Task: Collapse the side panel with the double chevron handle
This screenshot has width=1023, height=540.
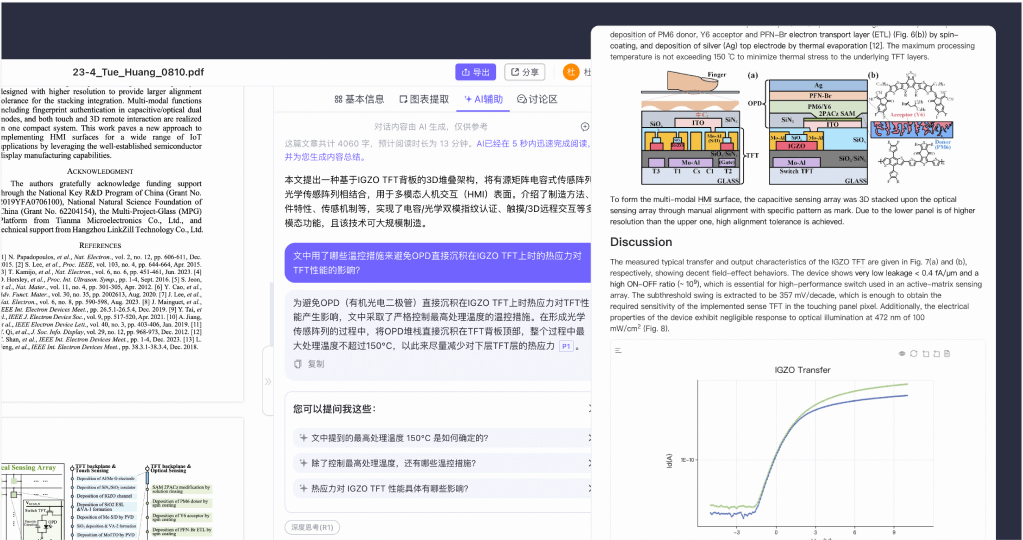Action: pyautogui.click(x=267, y=381)
